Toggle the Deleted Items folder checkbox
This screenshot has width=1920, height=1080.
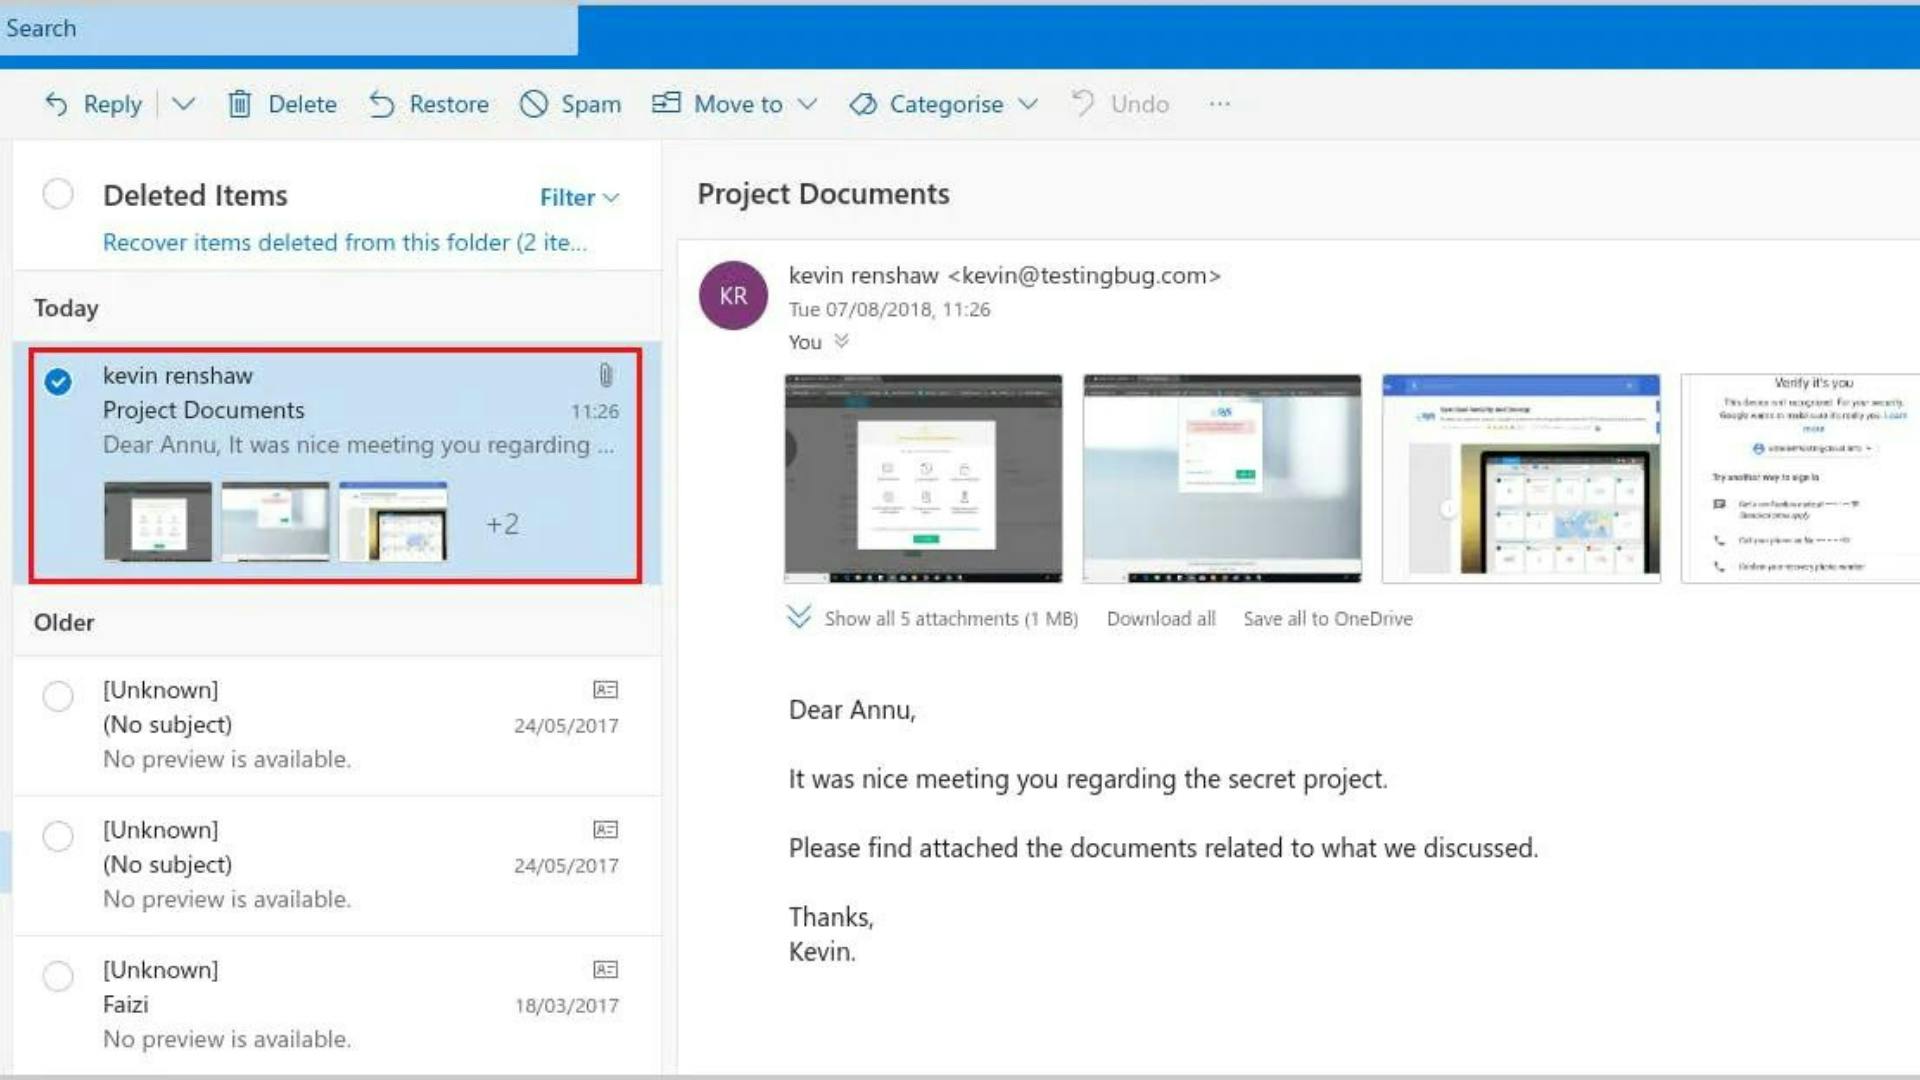pos(57,193)
